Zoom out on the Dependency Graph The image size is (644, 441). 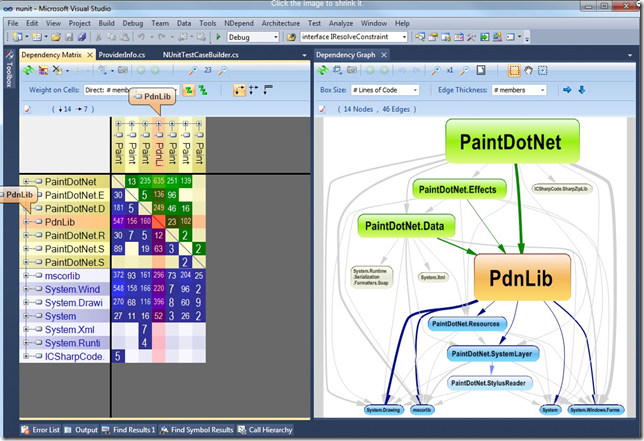pyautogui.click(x=465, y=71)
